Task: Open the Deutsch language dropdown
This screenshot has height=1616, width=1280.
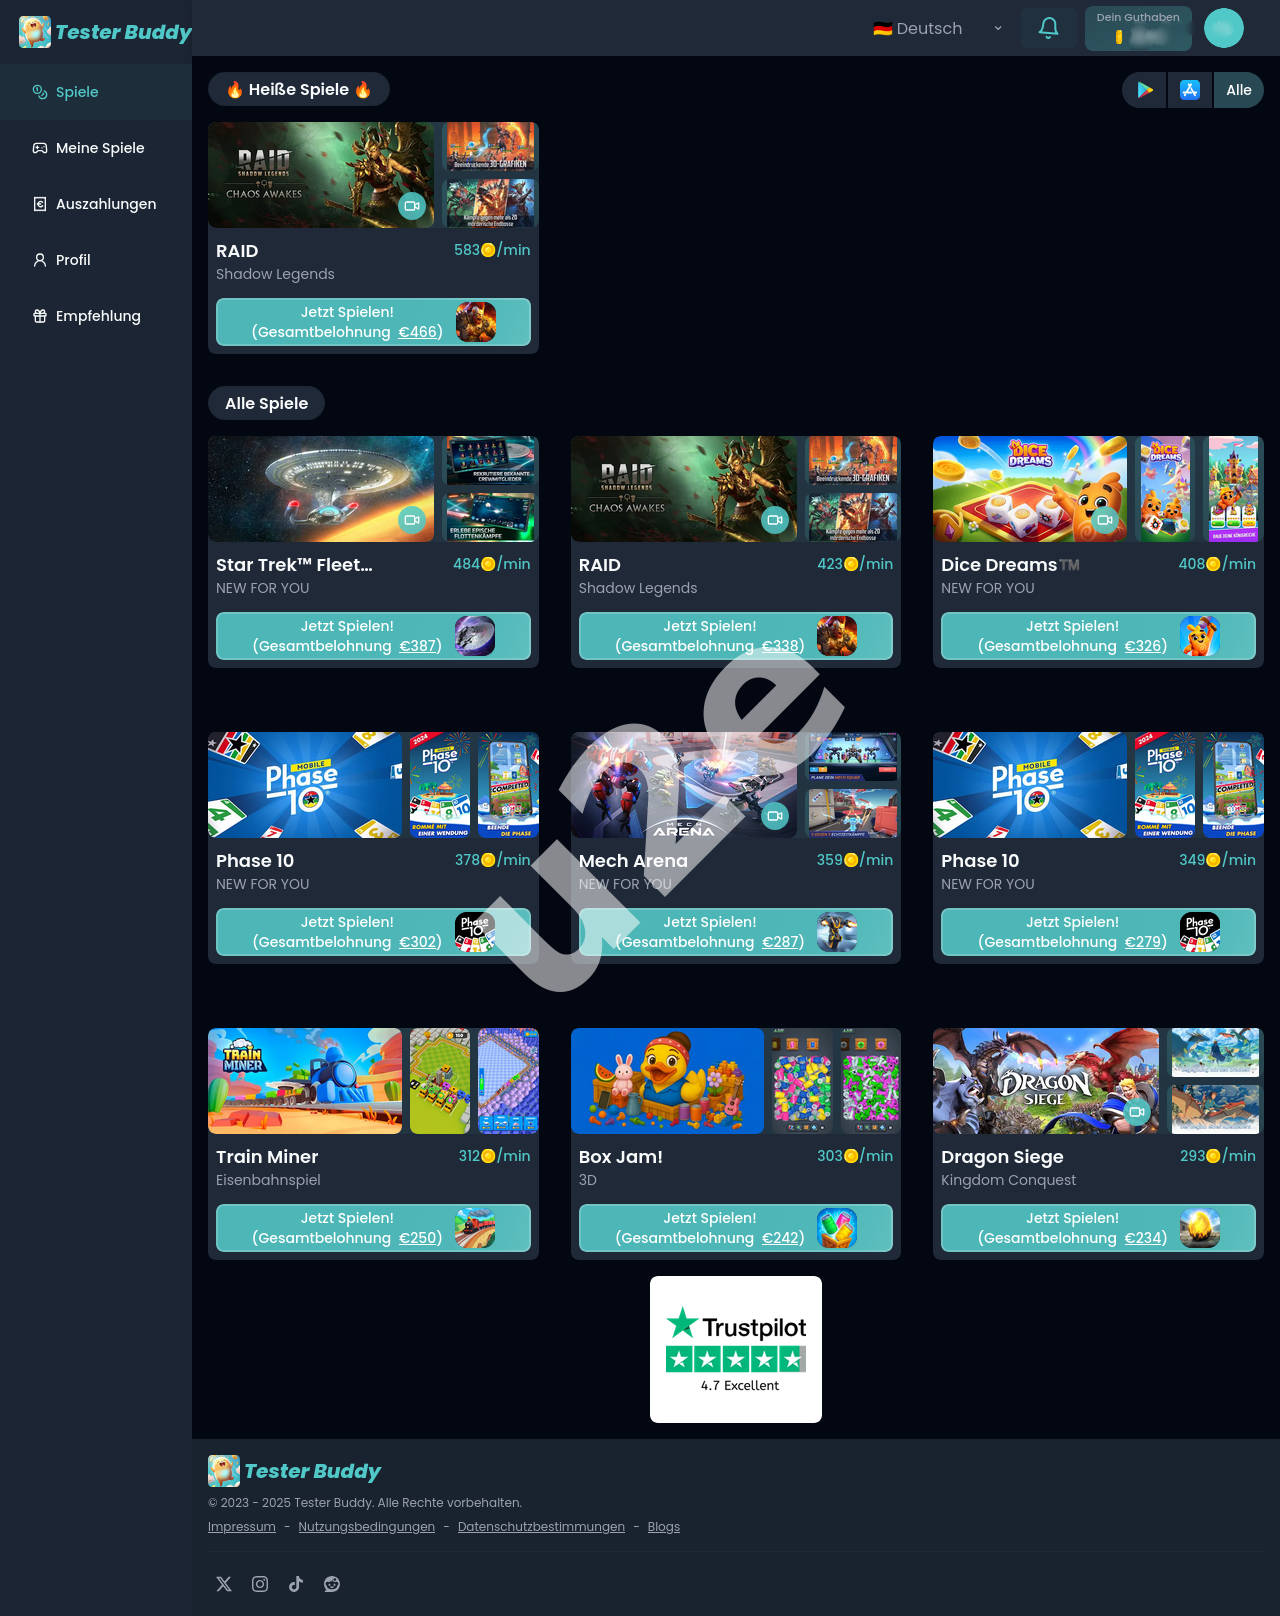Action: tap(937, 28)
